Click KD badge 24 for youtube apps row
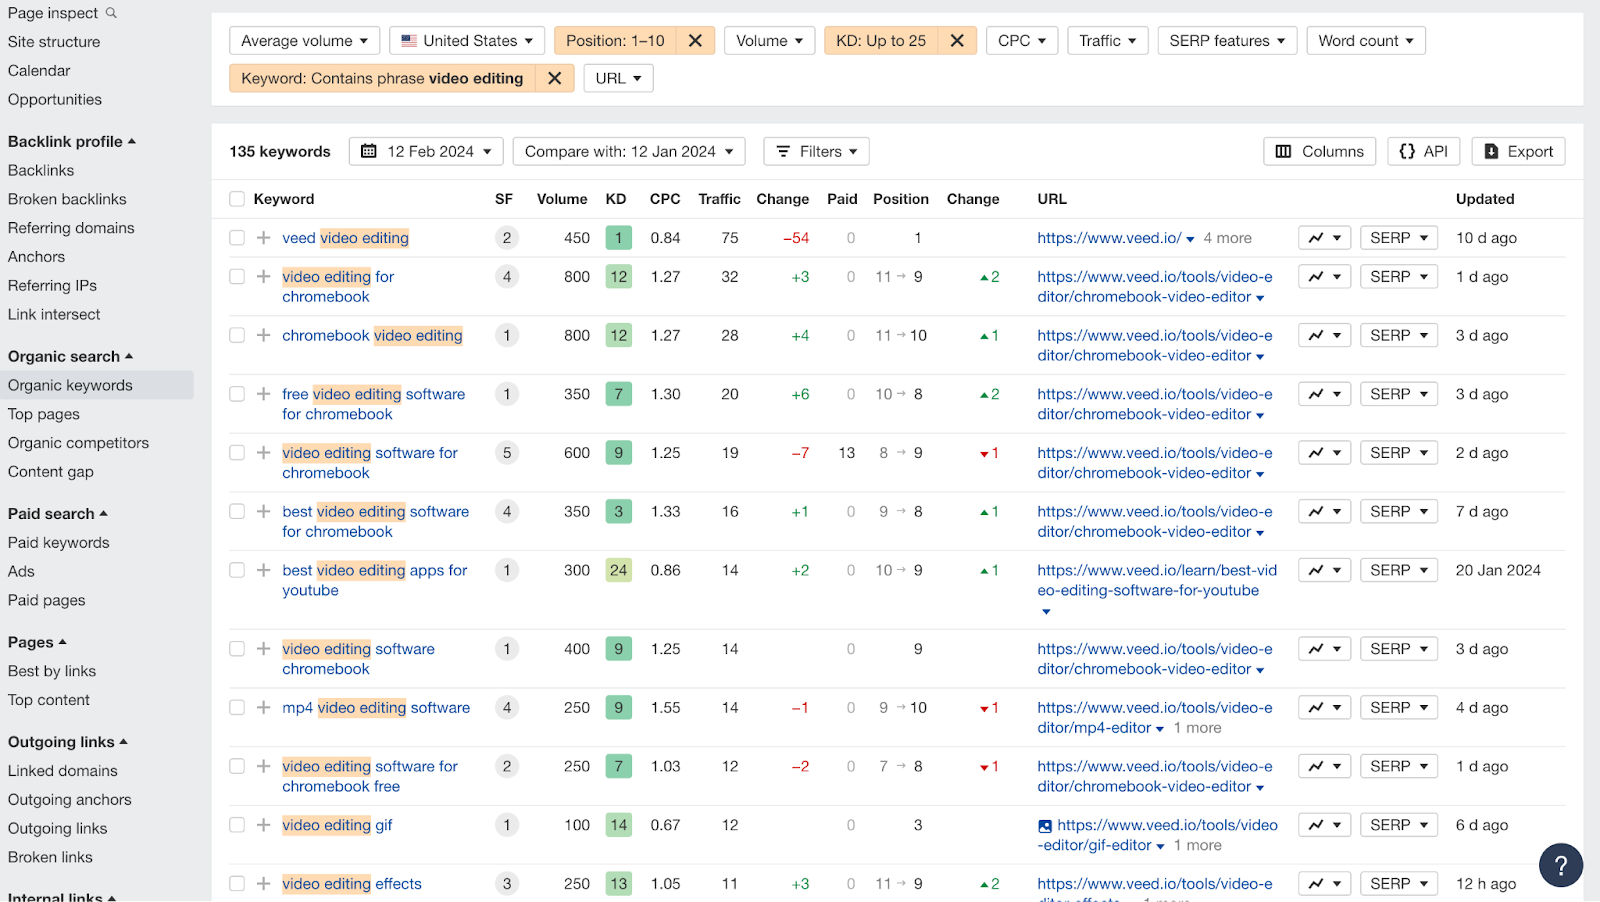This screenshot has height=902, width=1600. click(x=619, y=570)
